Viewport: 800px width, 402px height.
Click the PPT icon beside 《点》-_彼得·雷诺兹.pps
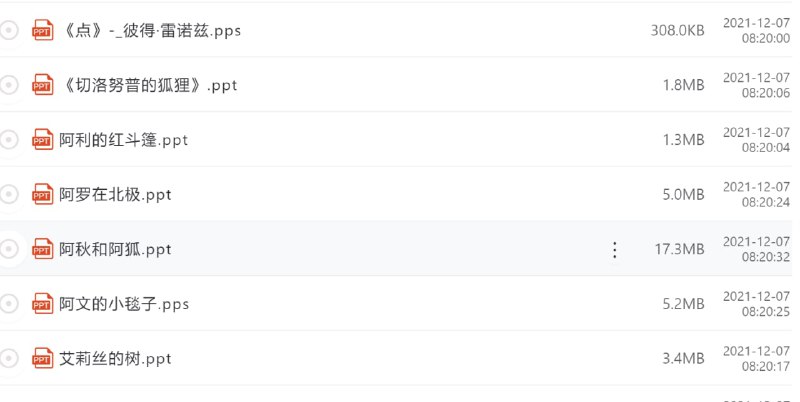(x=42, y=30)
